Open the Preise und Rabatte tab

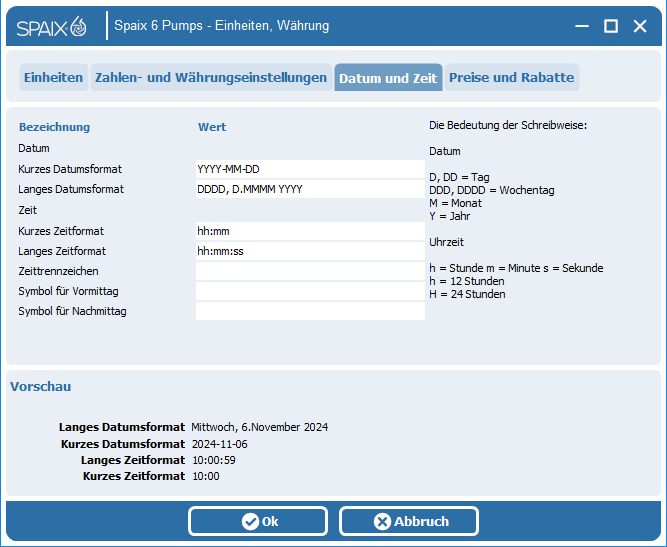[x=512, y=77]
